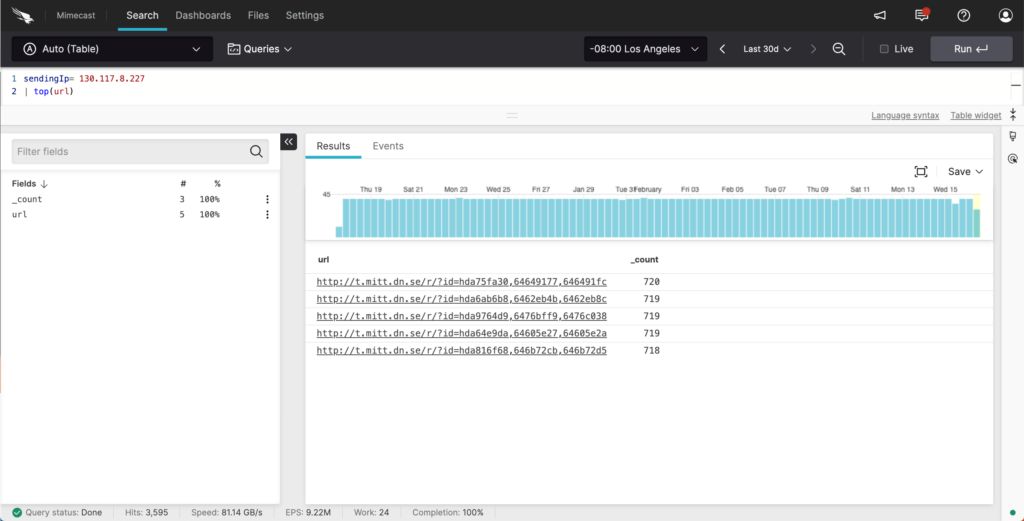1024x521 pixels.
Task: Open options menu for _count field
Action: pyautogui.click(x=267, y=199)
